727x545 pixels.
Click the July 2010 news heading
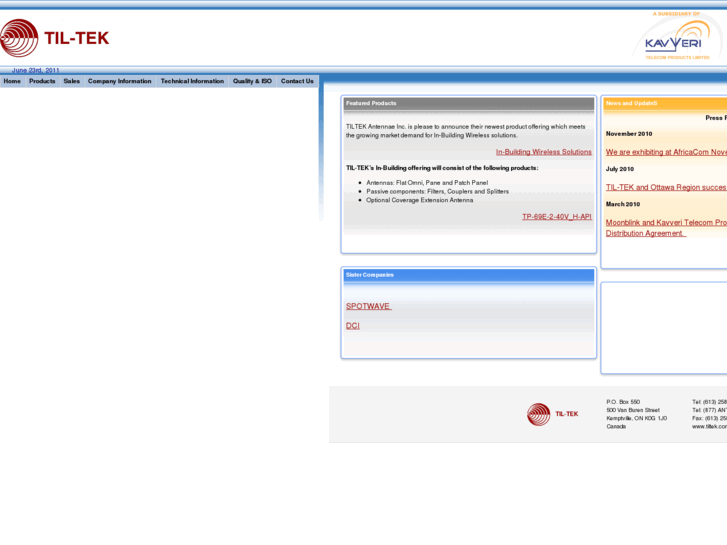620,169
